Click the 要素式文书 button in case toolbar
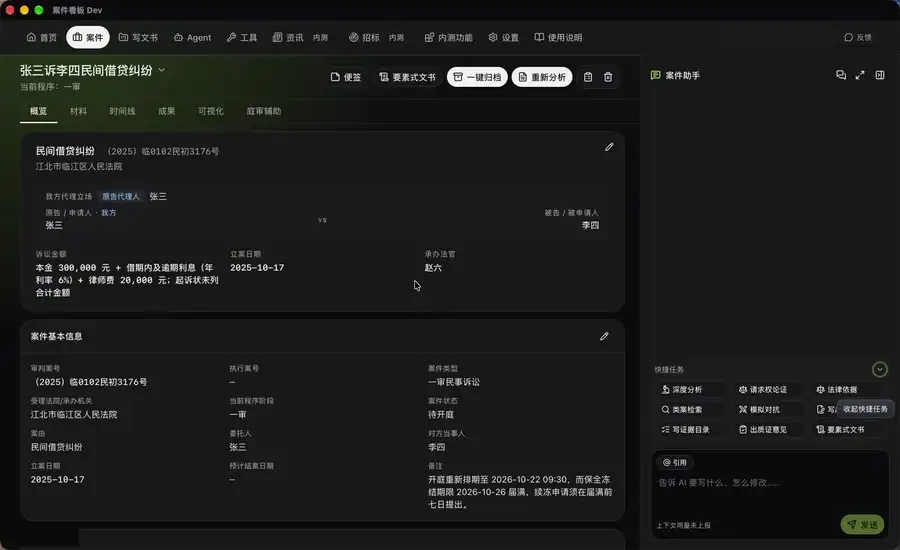Image resolution: width=900 pixels, height=550 pixels. point(407,77)
